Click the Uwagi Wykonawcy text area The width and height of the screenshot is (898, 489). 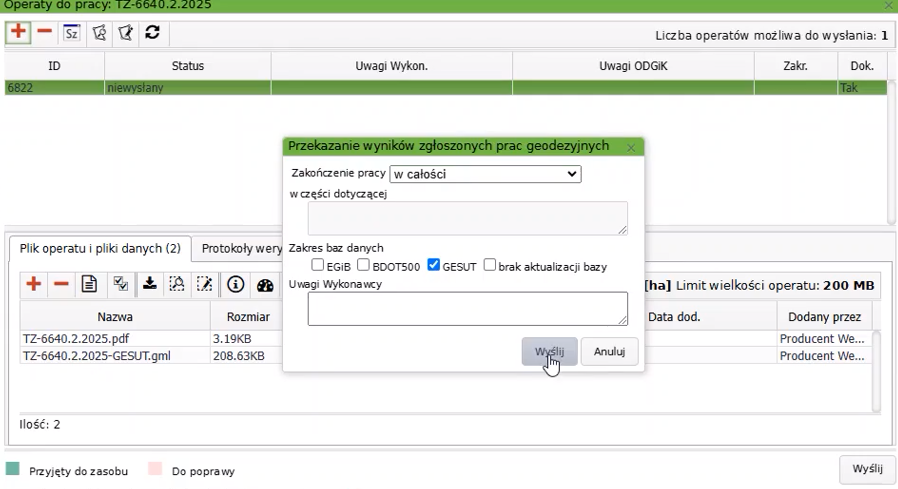pyautogui.click(x=467, y=309)
